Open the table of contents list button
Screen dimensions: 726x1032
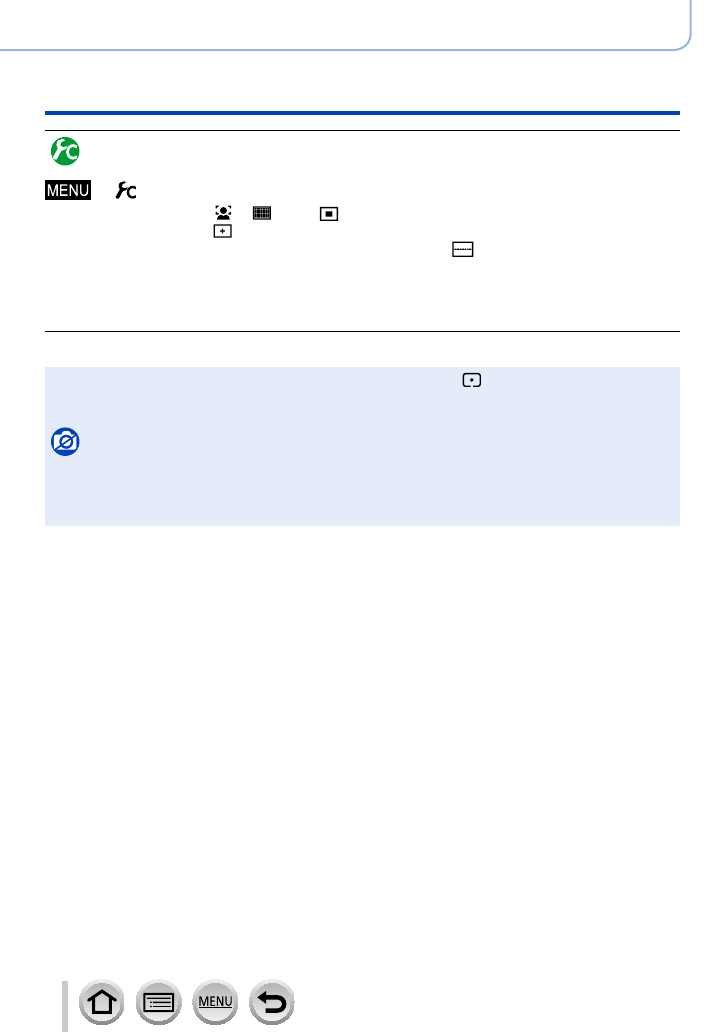tap(158, 1002)
